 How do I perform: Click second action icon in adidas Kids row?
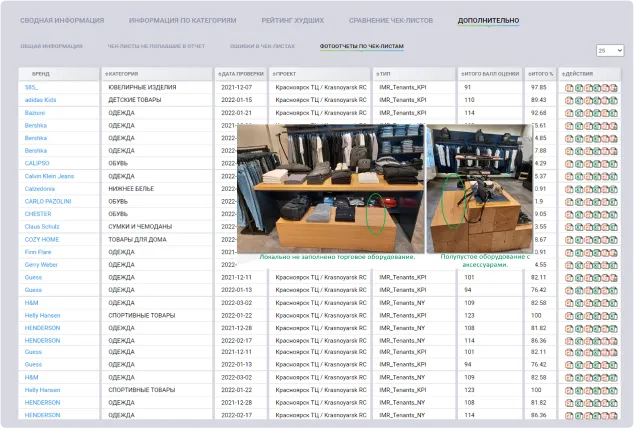579,100
